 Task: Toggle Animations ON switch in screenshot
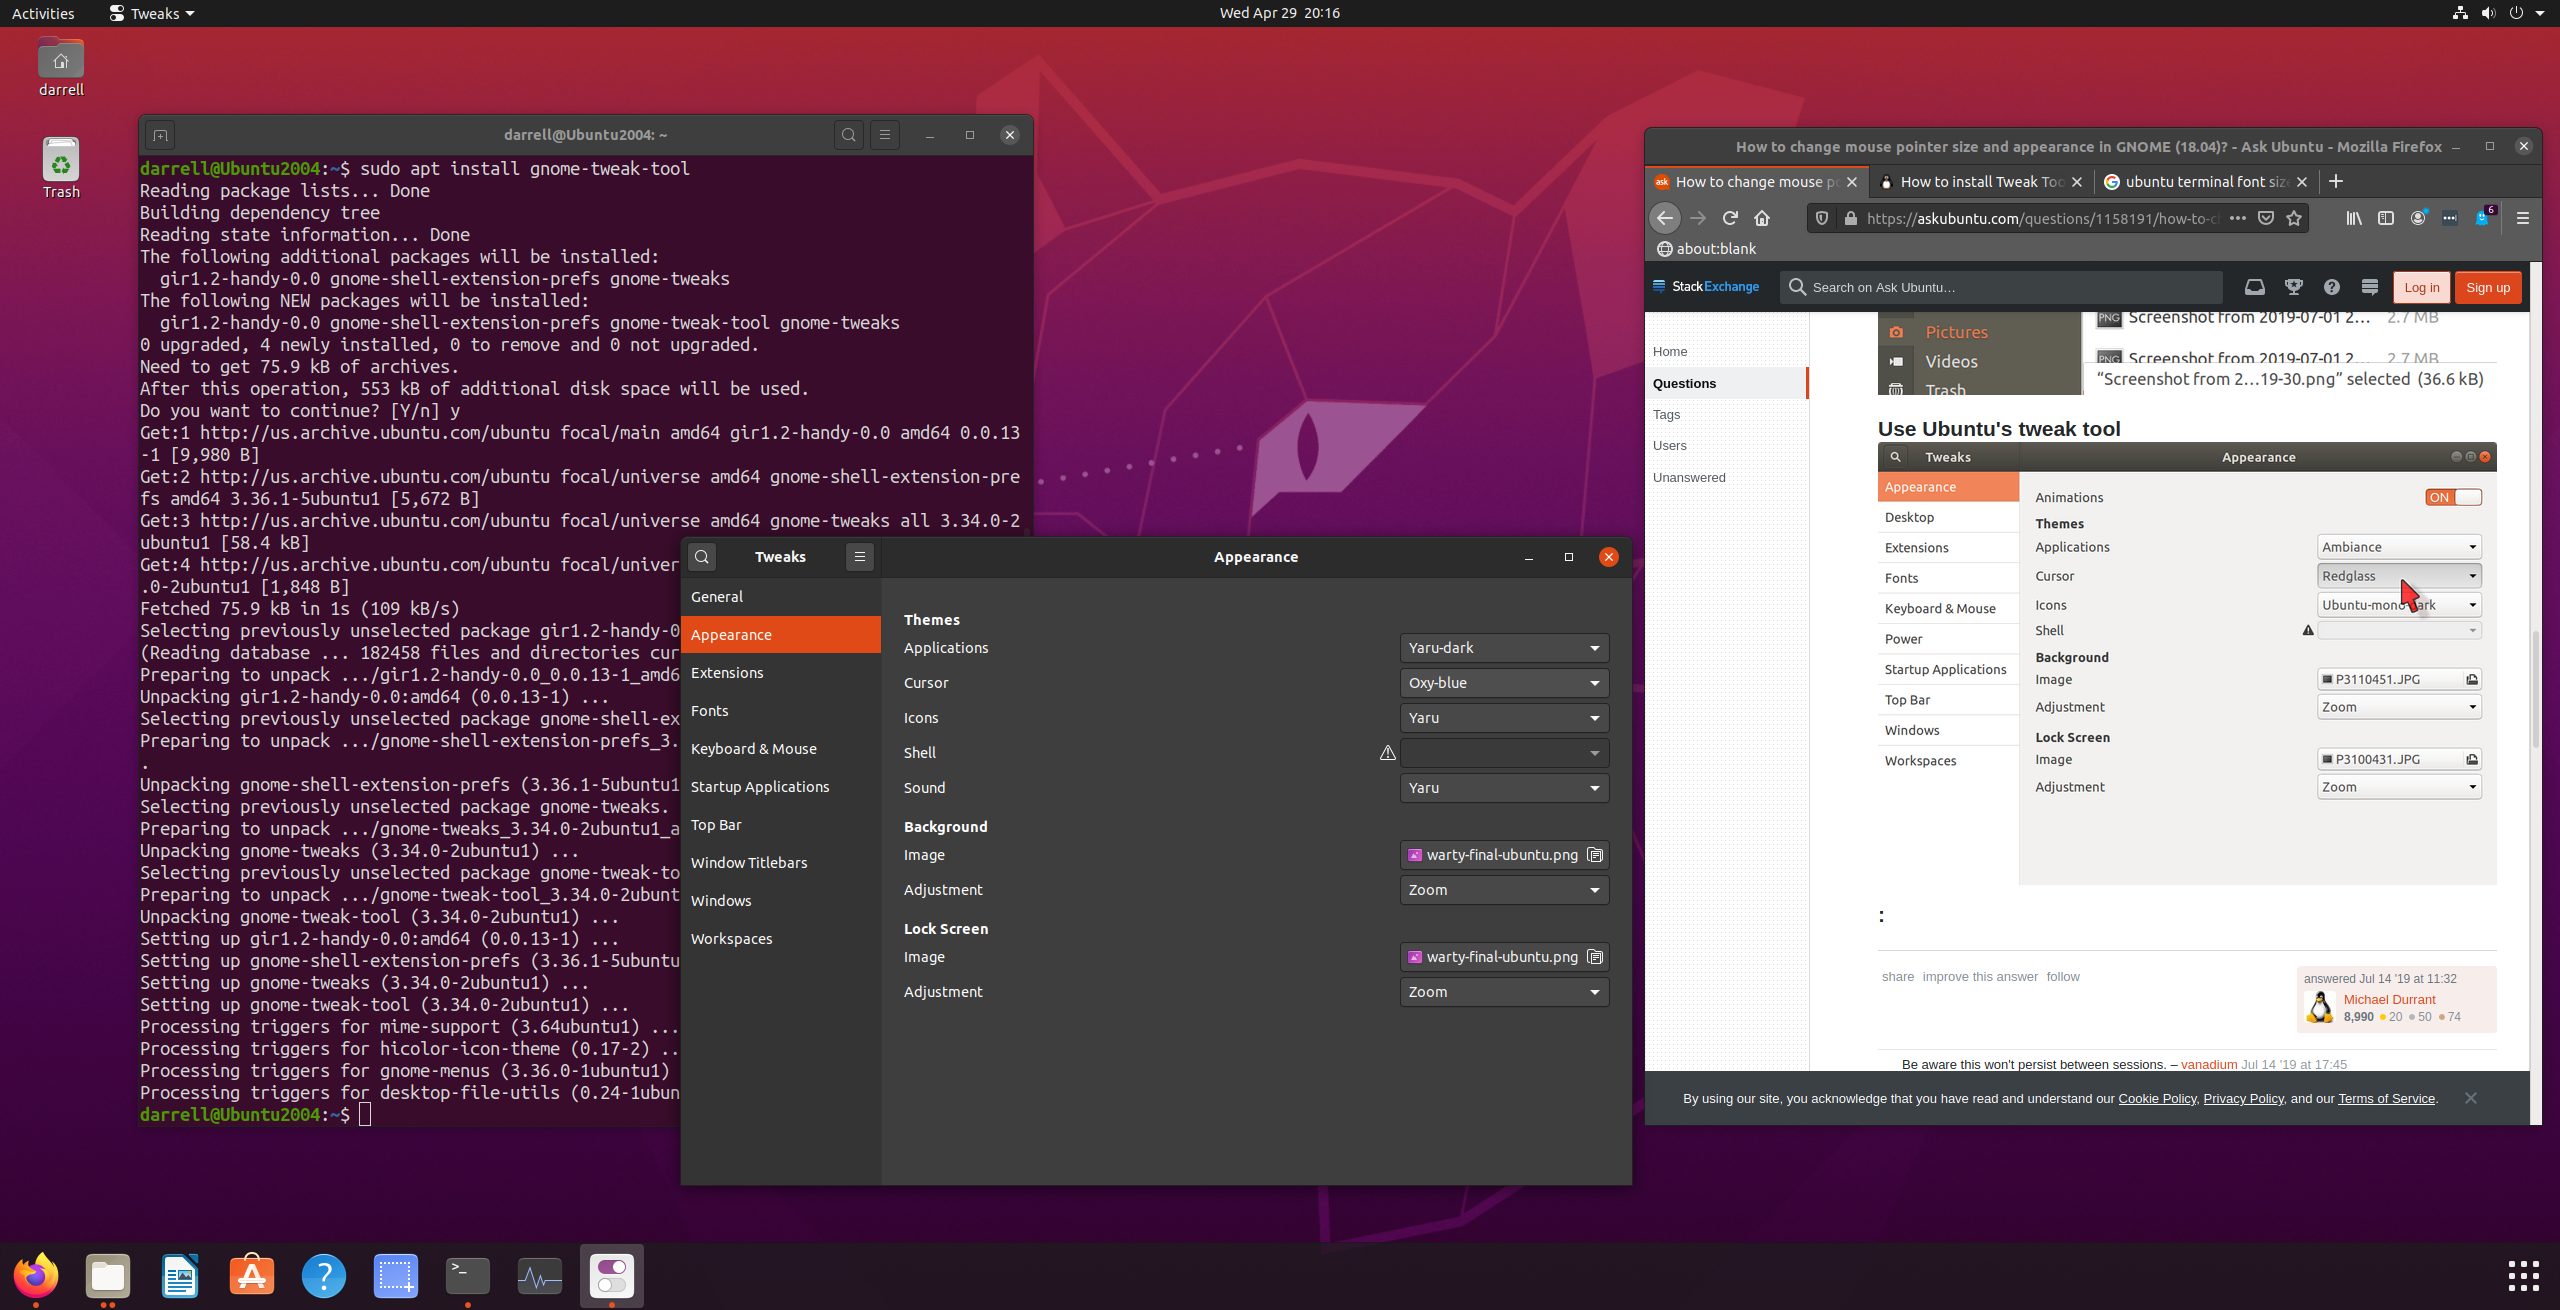[2452, 497]
